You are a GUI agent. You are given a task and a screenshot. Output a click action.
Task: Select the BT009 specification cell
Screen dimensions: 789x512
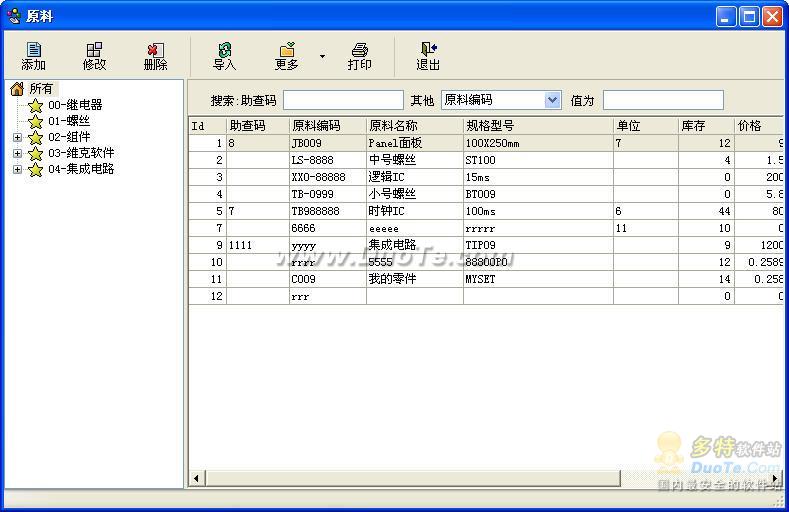click(x=538, y=194)
